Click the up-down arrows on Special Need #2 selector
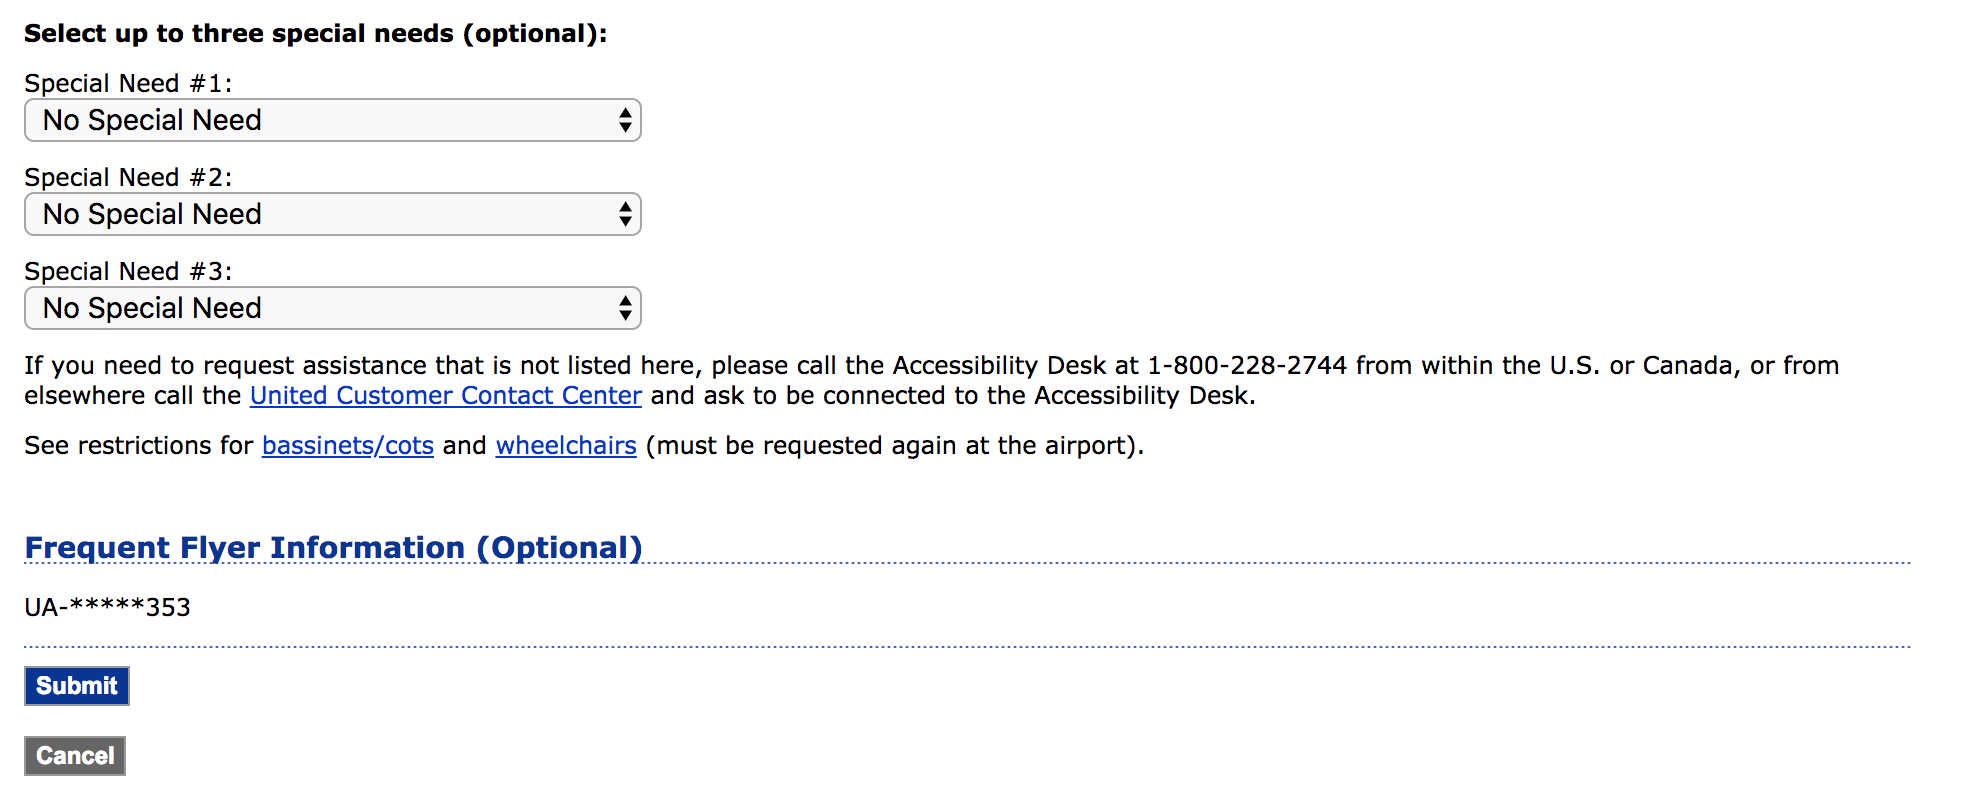Image resolution: width=1962 pixels, height=806 pixels. [x=625, y=214]
